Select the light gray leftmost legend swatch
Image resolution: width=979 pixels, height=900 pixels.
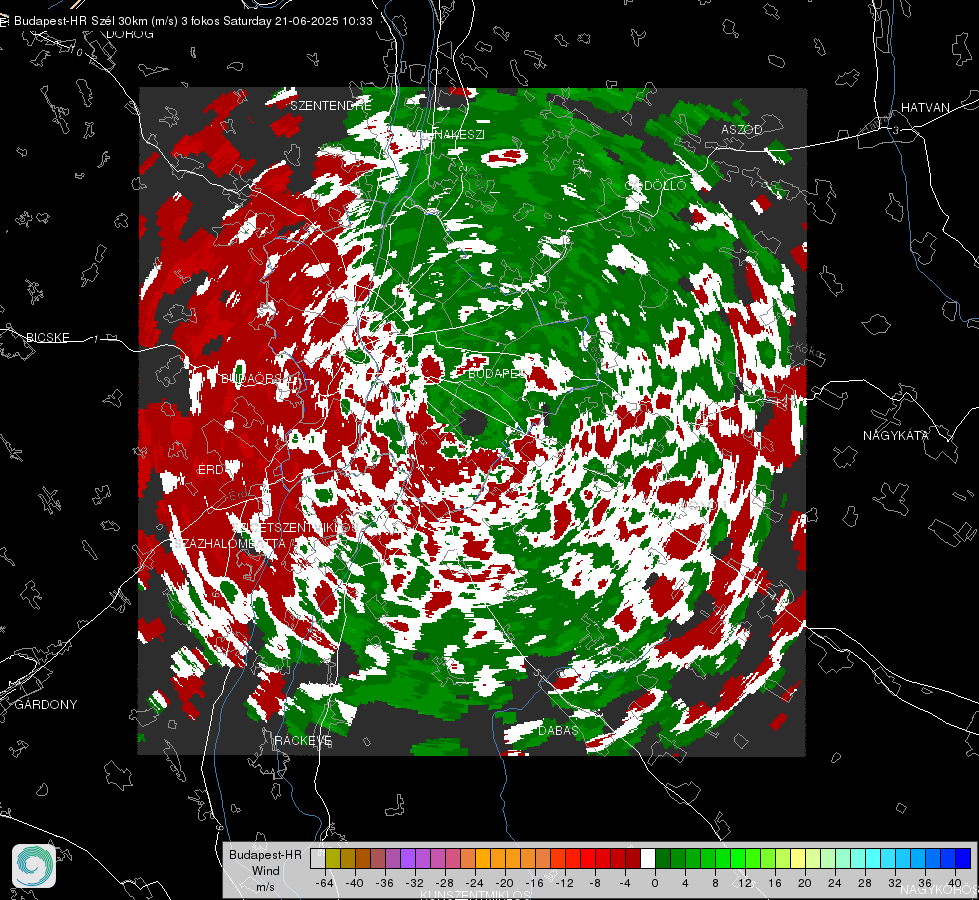318,858
